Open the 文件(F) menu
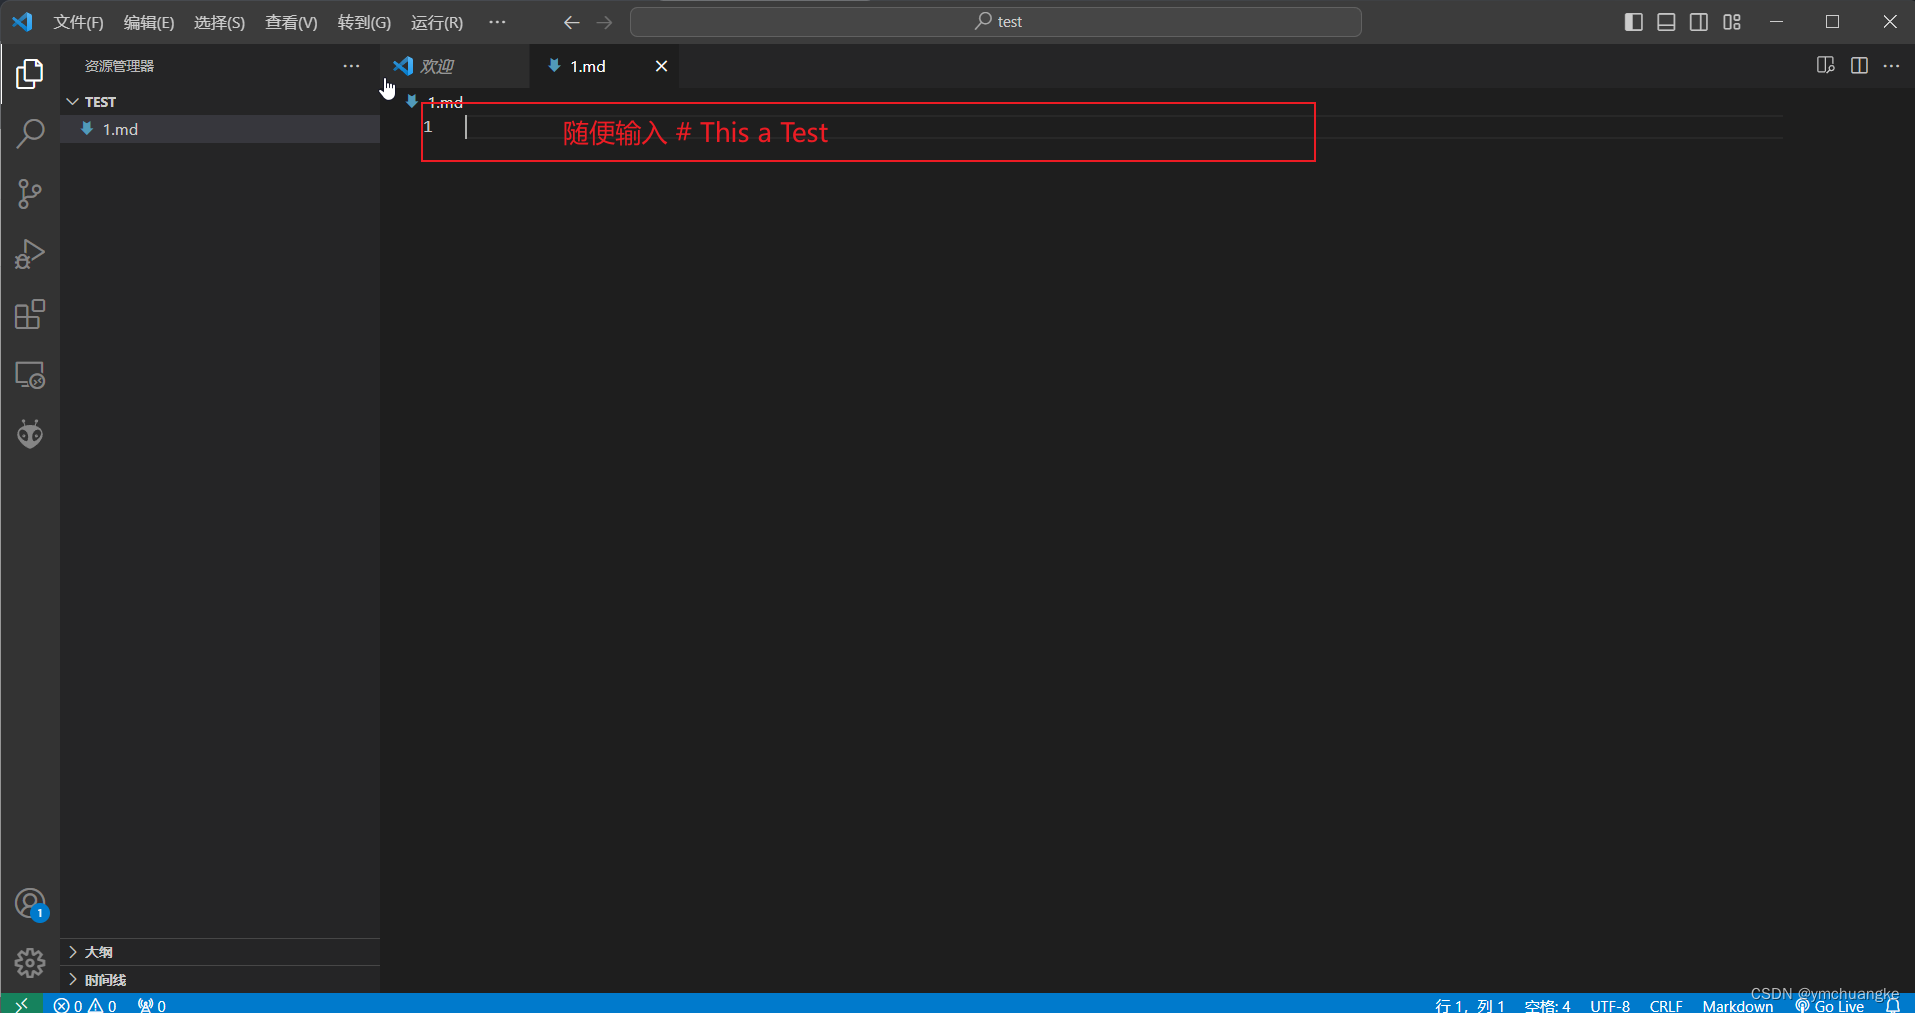 (x=78, y=22)
